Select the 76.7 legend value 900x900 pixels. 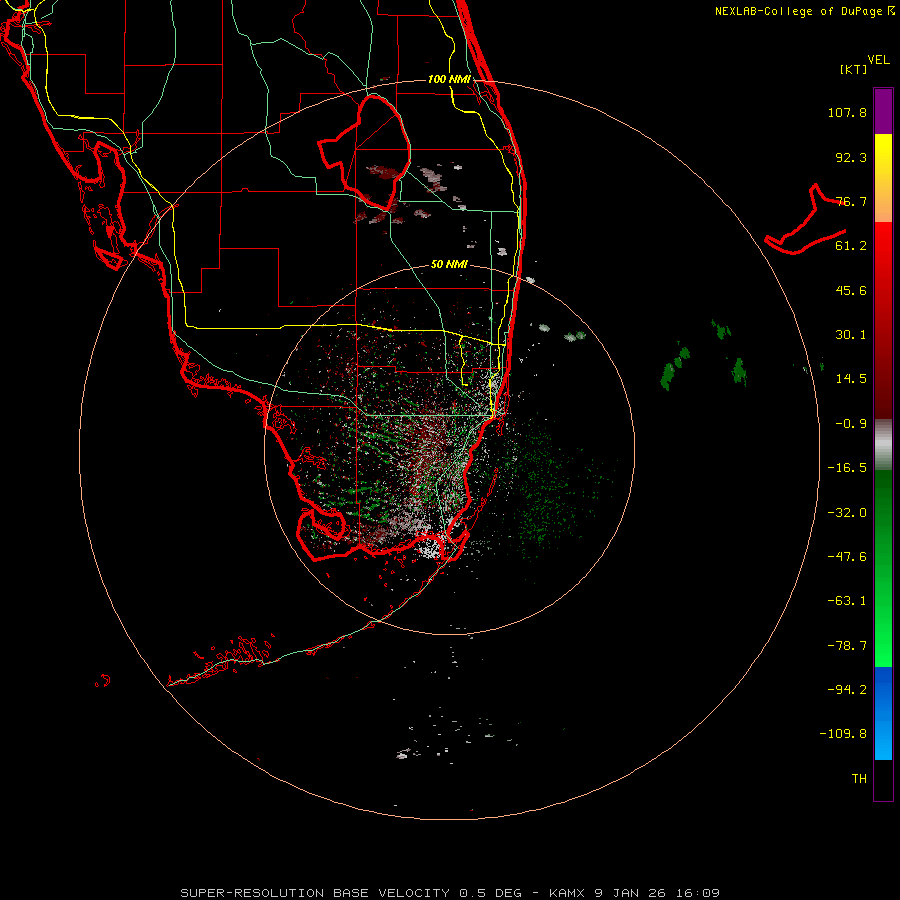(851, 201)
